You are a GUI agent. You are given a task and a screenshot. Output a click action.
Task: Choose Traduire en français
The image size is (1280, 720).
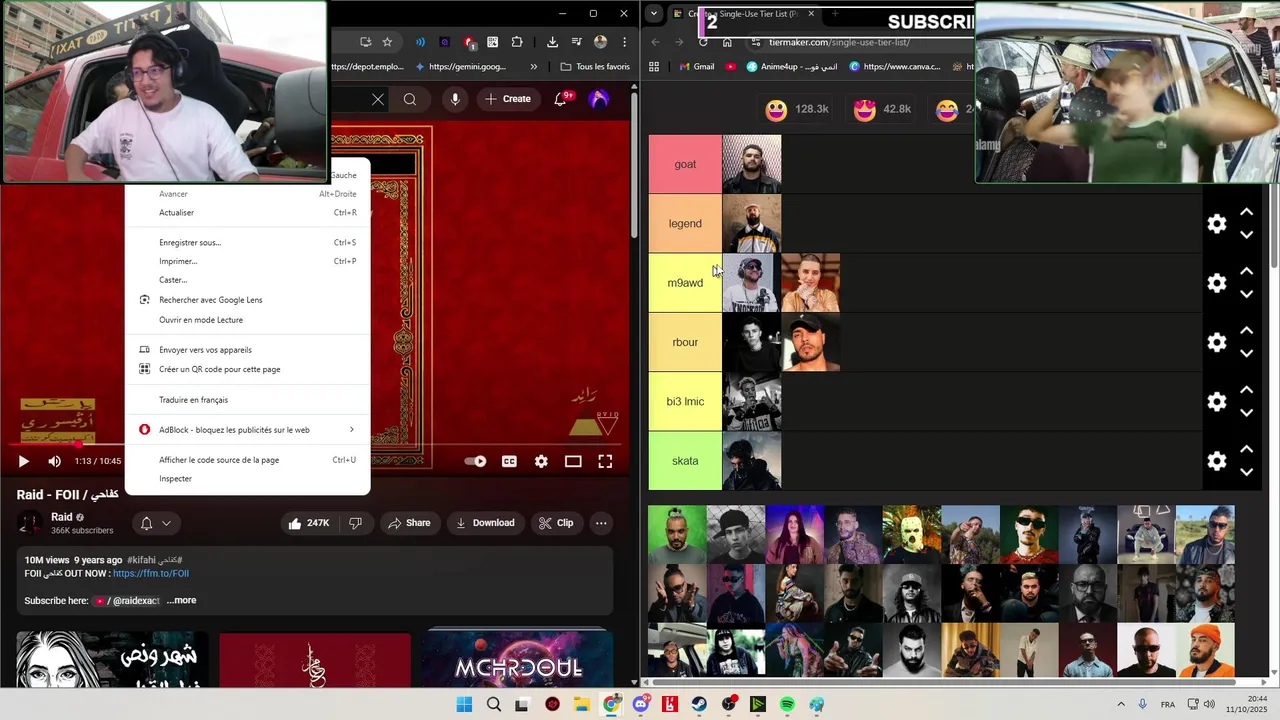(247, 400)
